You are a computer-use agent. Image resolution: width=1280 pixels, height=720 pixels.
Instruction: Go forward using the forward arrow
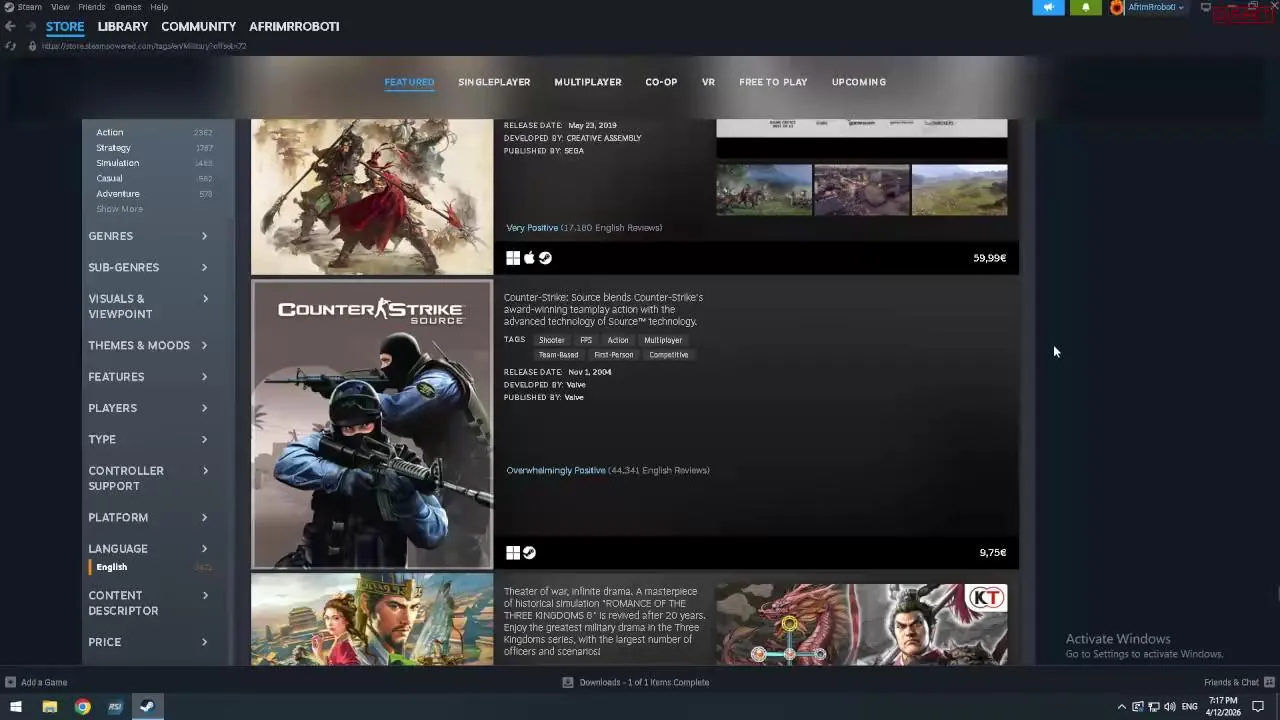click(x=31, y=26)
